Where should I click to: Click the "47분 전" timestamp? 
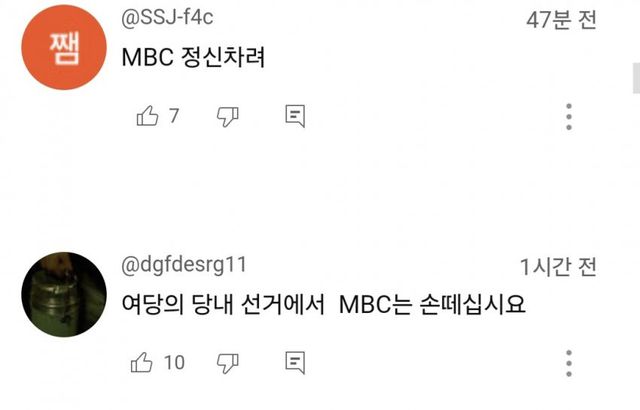click(562, 20)
